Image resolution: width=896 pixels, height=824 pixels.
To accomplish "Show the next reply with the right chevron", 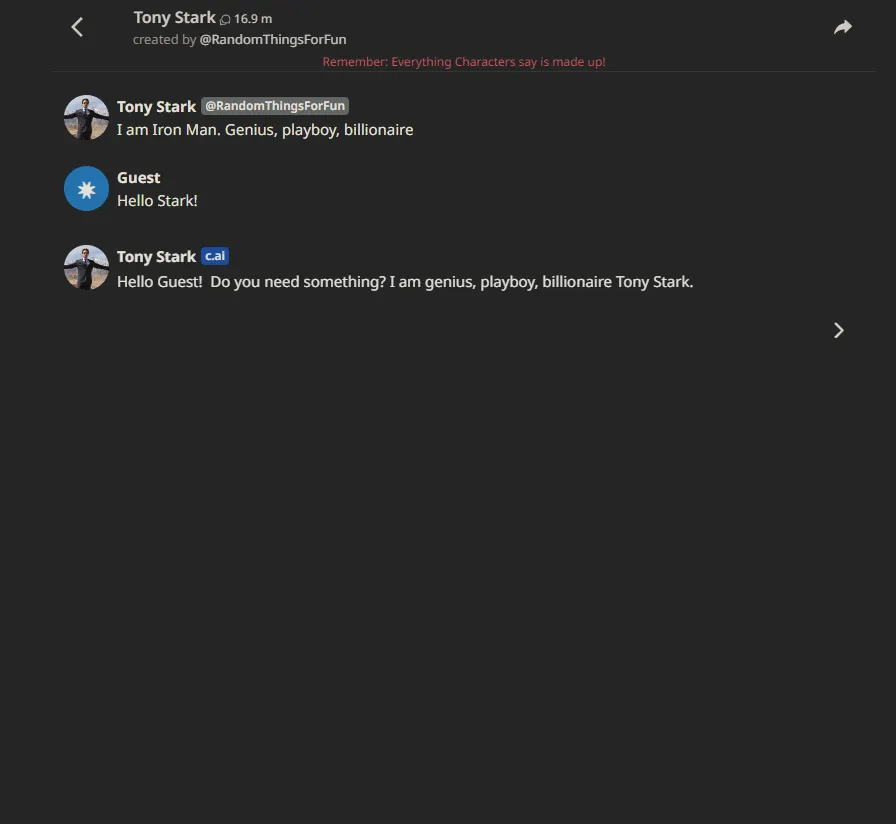I will click(x=838, y=330).
